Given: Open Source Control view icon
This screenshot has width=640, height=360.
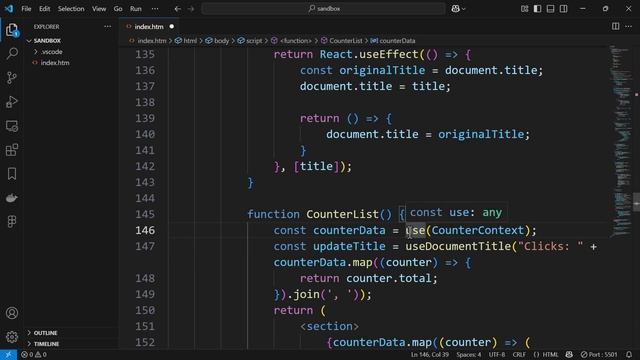Looking at the screenshot, I should (12, 78).
